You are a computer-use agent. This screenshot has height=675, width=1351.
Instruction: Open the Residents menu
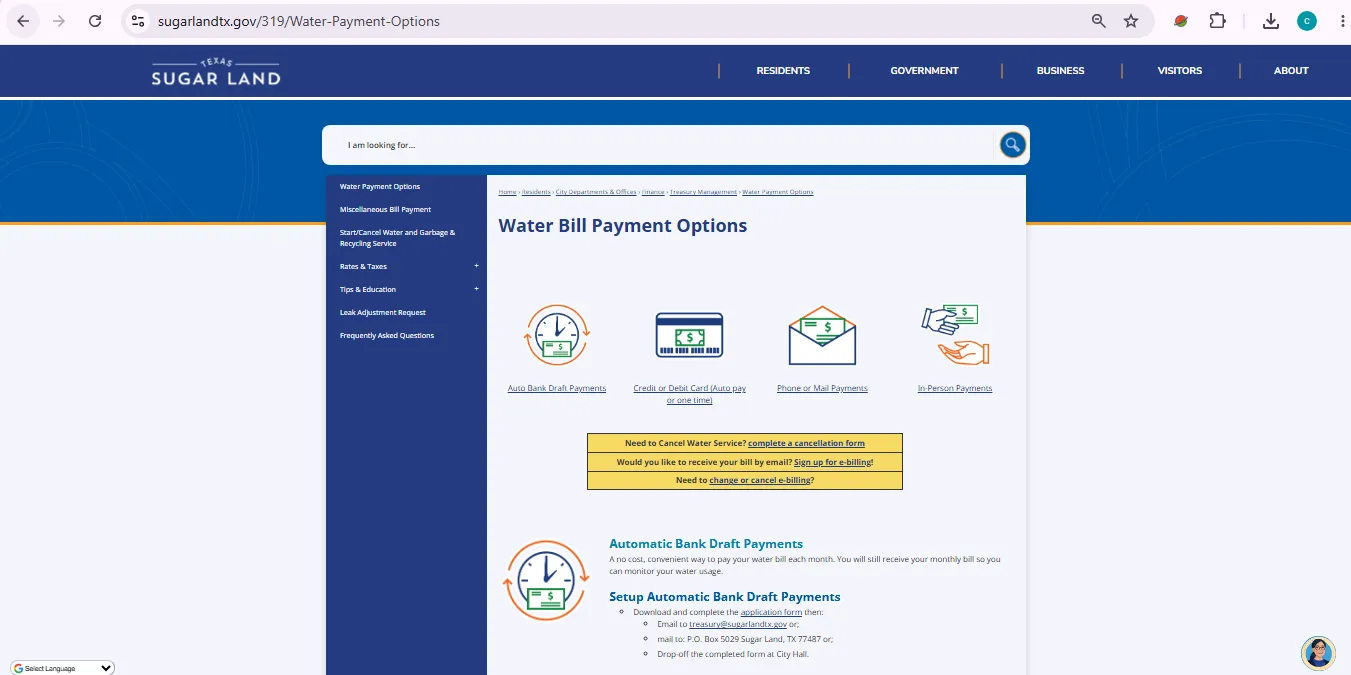point(783,71)
